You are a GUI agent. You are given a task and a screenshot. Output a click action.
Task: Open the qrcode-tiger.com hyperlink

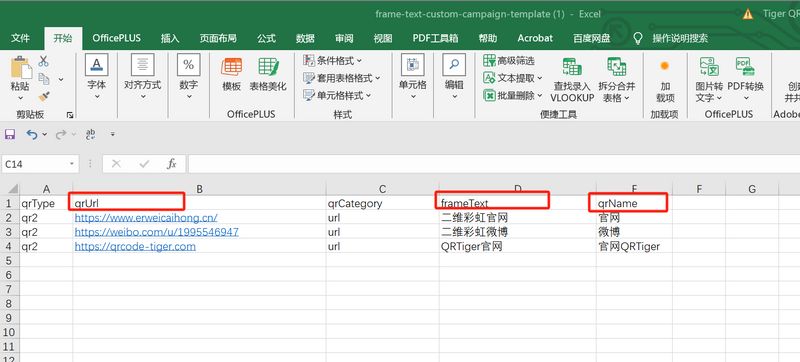135,247
